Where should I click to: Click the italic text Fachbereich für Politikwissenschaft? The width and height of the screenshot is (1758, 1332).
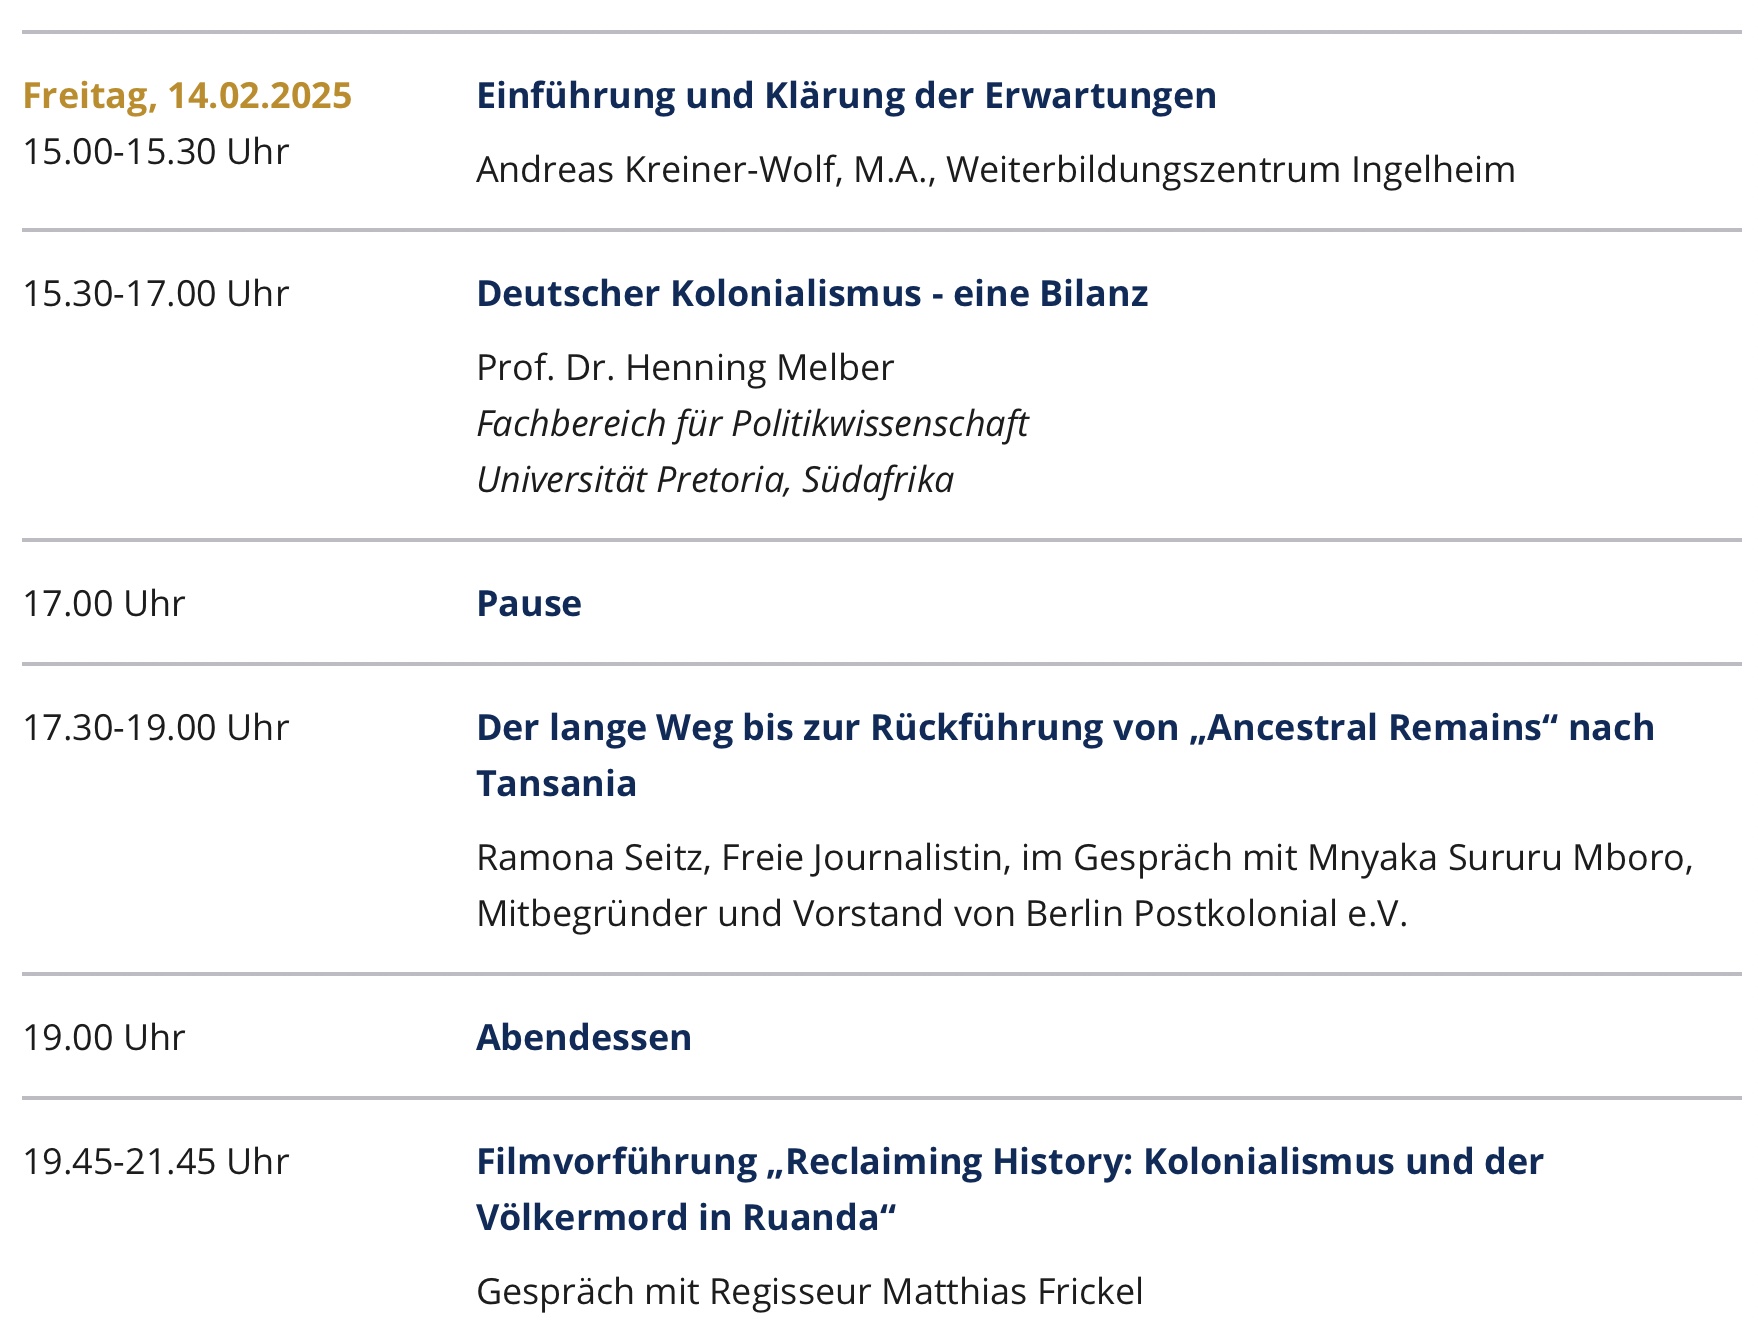pyautogui.click(x=752, y=424)
